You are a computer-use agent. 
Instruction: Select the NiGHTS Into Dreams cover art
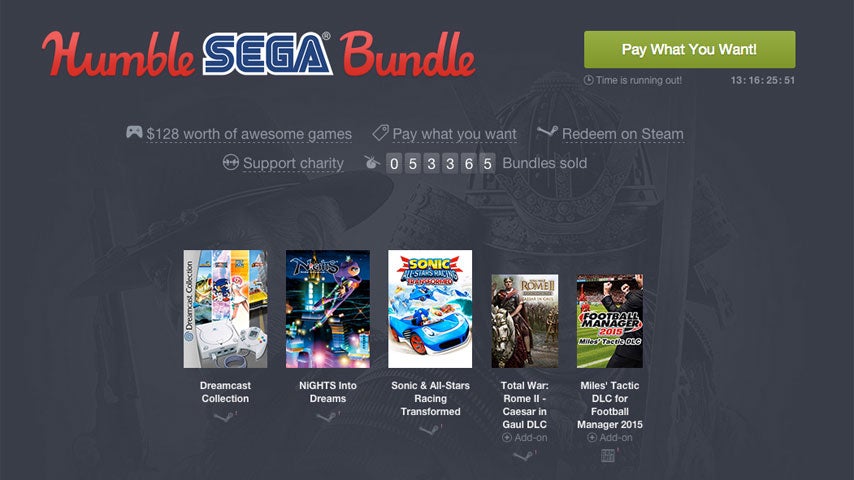click(327, 309)
